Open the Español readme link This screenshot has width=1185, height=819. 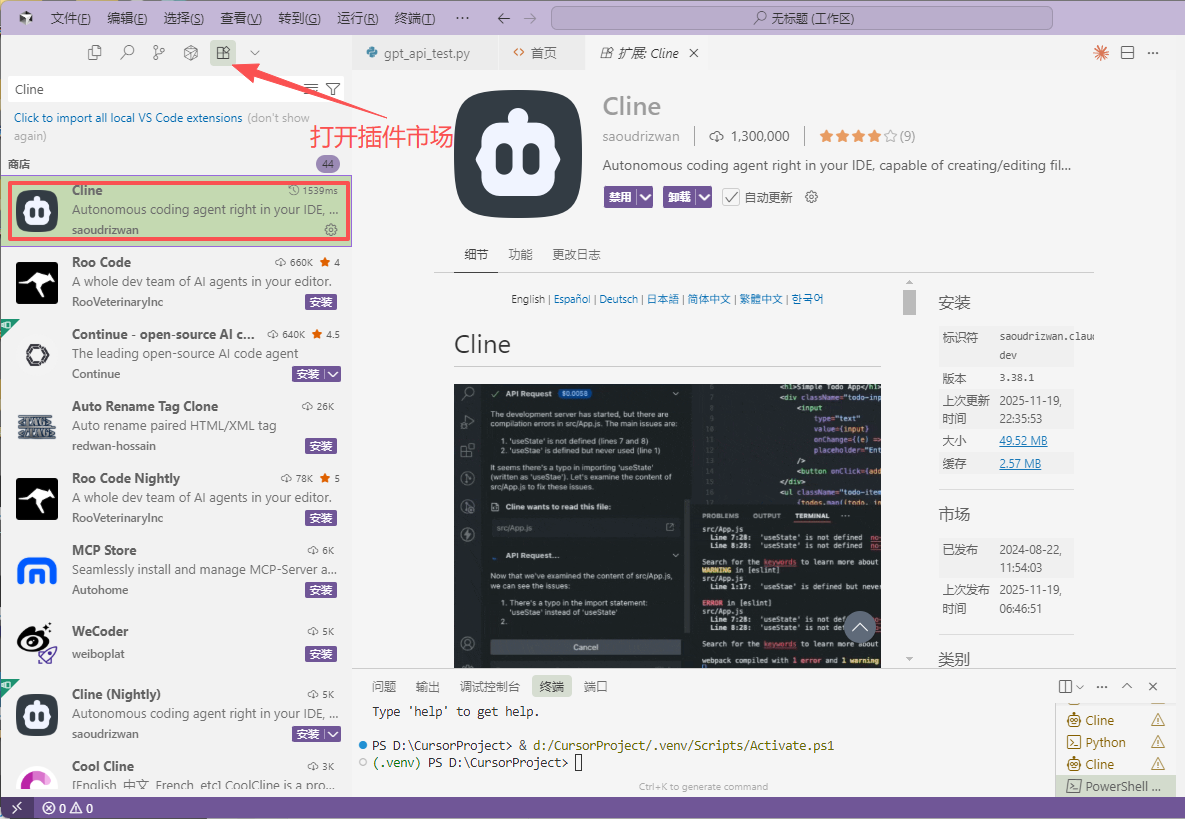(572, 299)
